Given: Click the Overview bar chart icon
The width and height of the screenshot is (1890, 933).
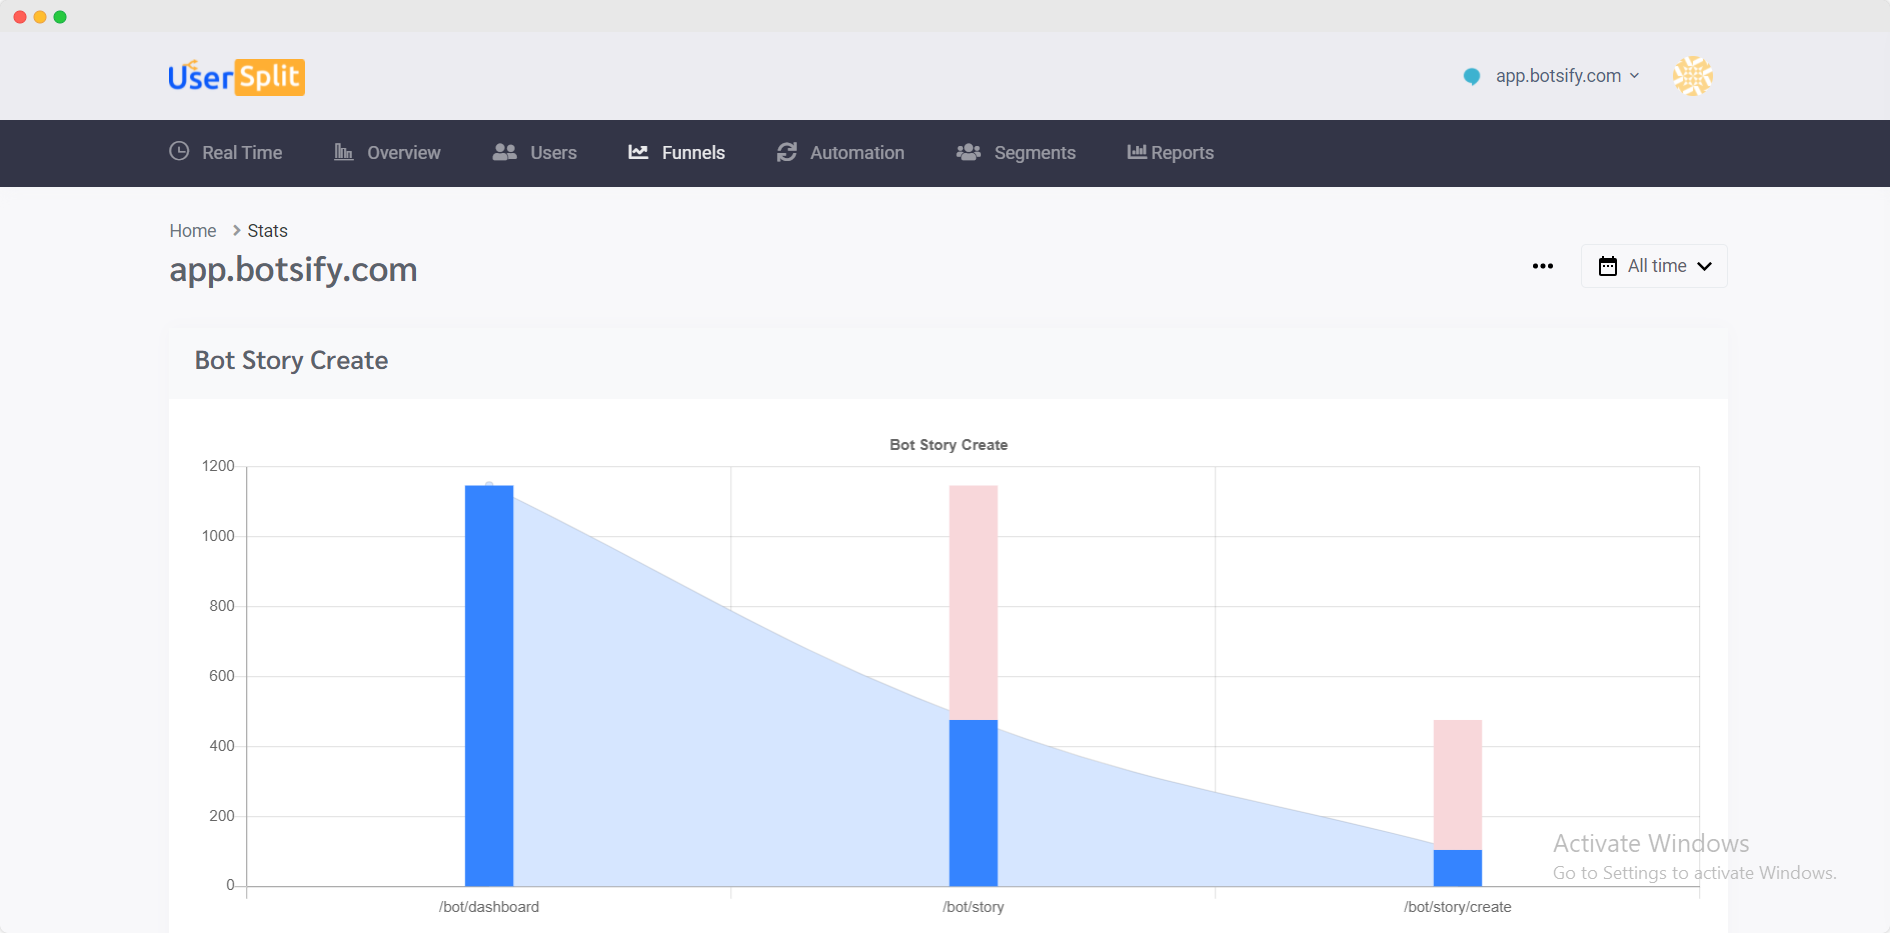Looking at the screenshot, I should click(343, 152).
